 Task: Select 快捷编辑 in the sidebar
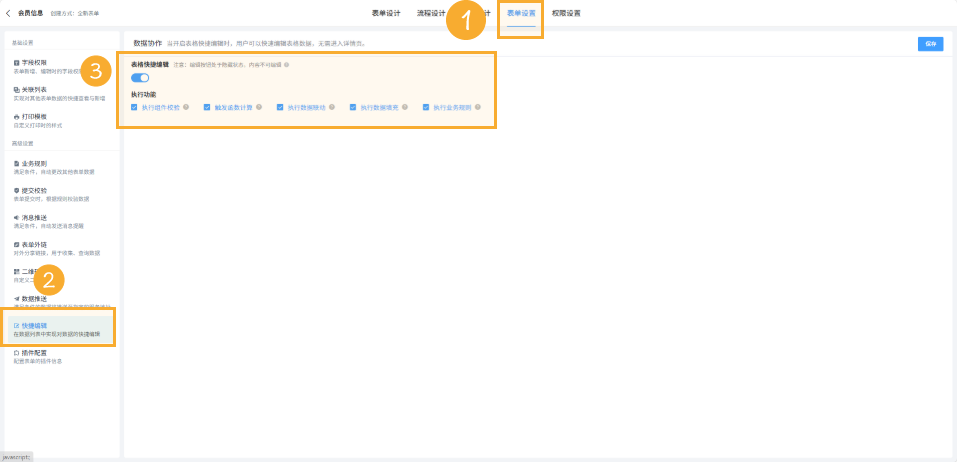(35, 326)
